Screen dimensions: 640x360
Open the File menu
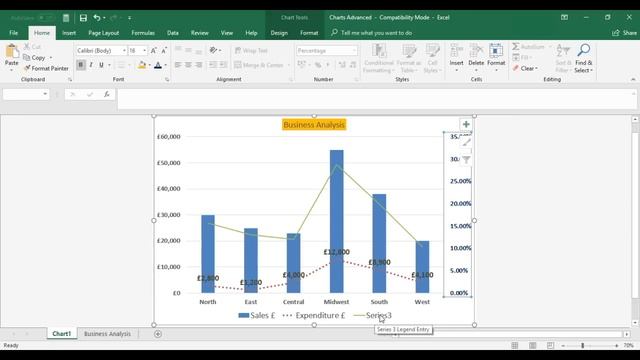(13, 33)
